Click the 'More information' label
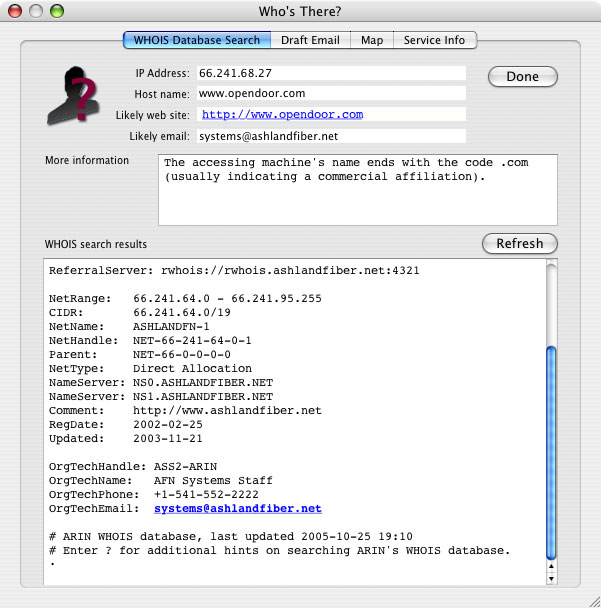This screenshot has width=601, height=608. coord(87,160)
